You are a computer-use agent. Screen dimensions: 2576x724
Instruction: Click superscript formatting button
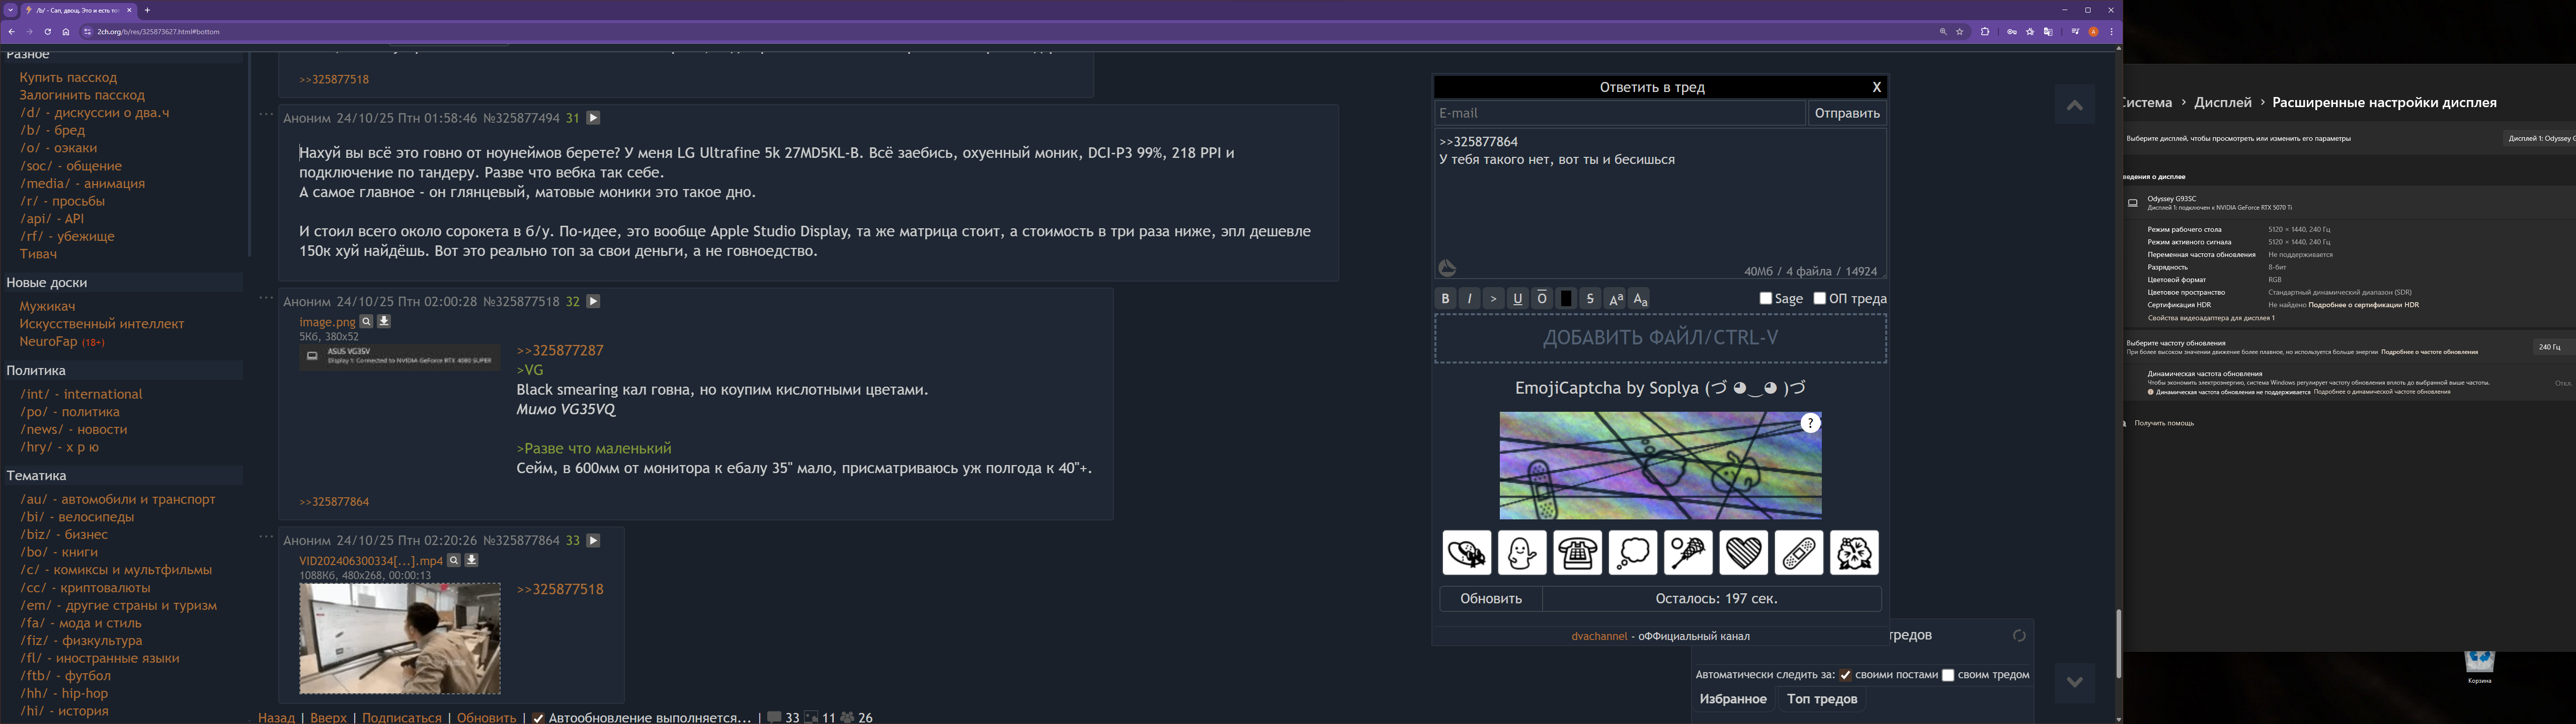[1615, 299]
